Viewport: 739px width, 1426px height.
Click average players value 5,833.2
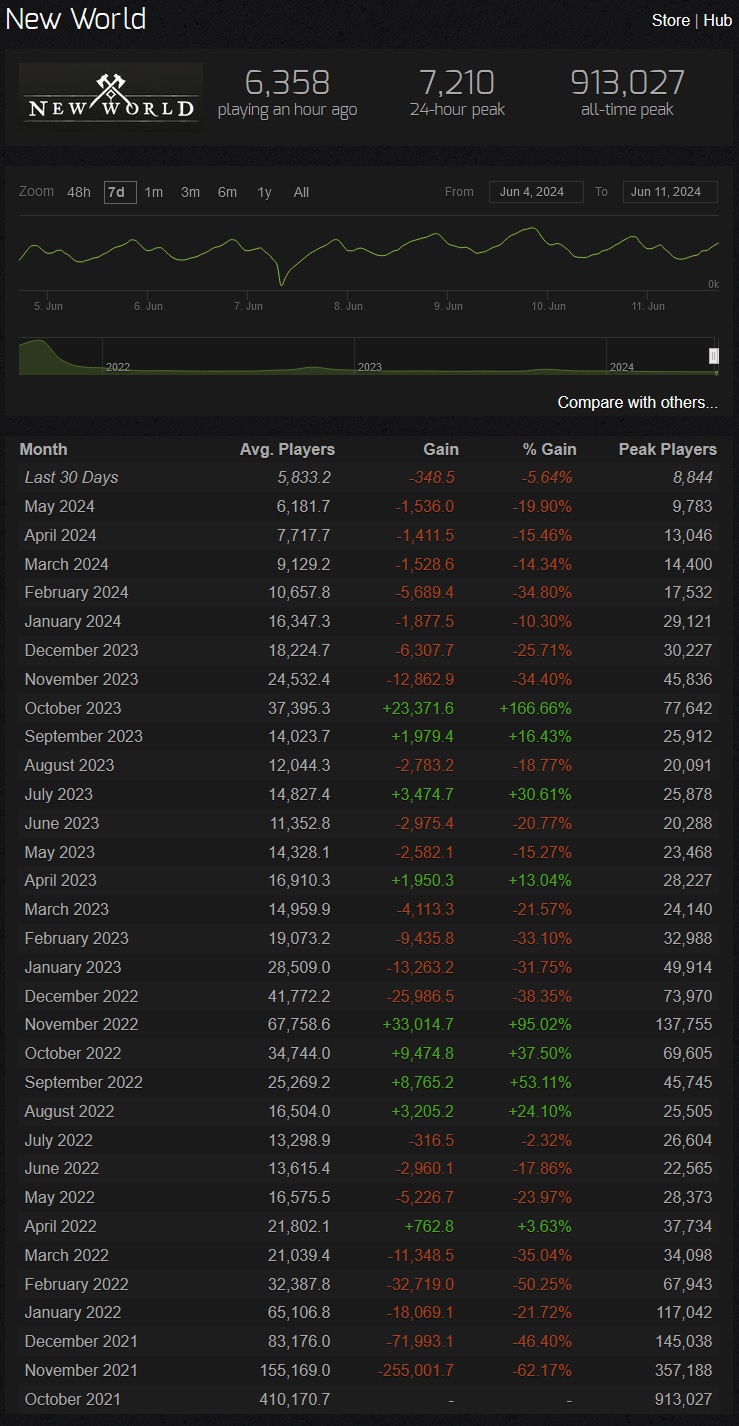[x=304, y=478]
